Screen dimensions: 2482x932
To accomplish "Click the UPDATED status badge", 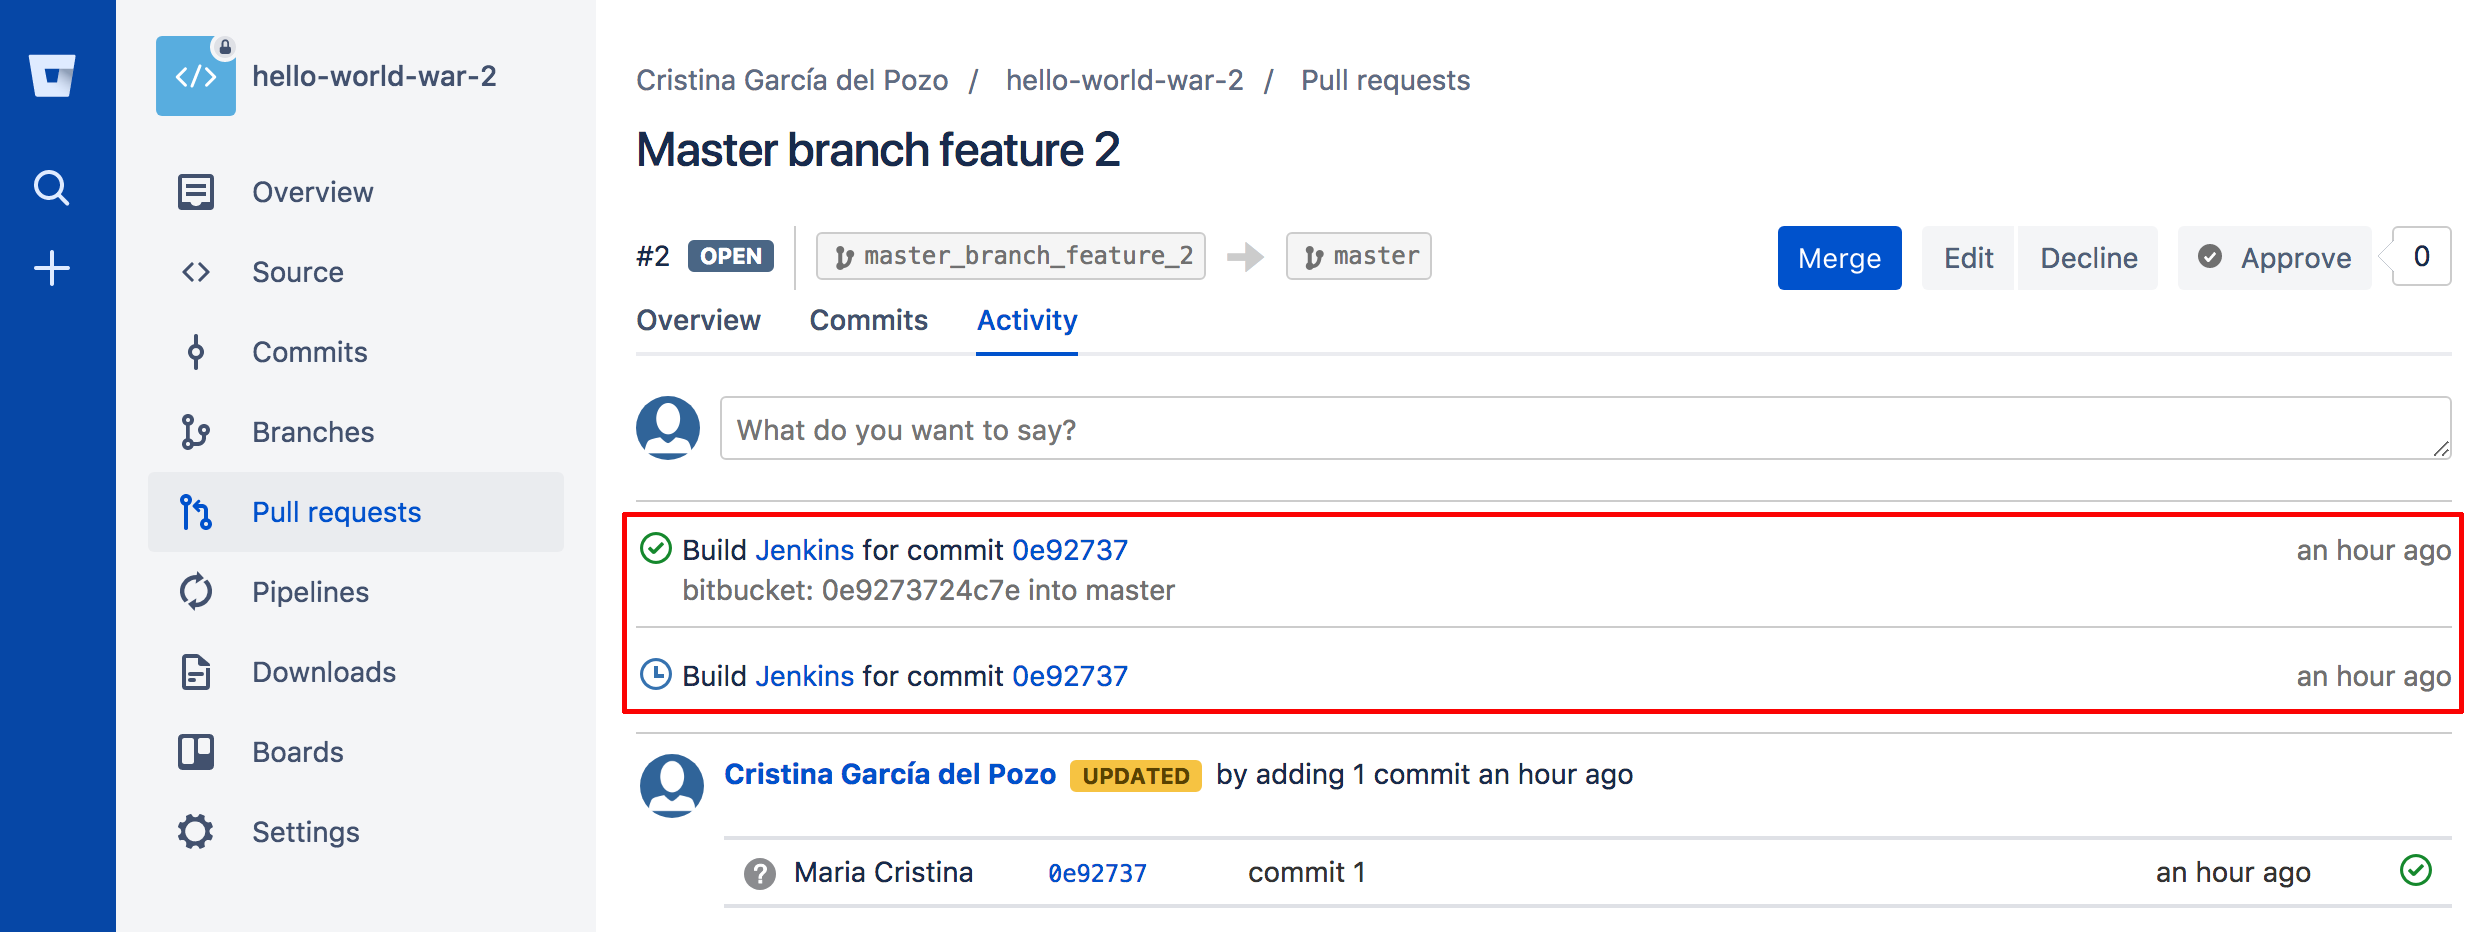I will pos(1136,776).
